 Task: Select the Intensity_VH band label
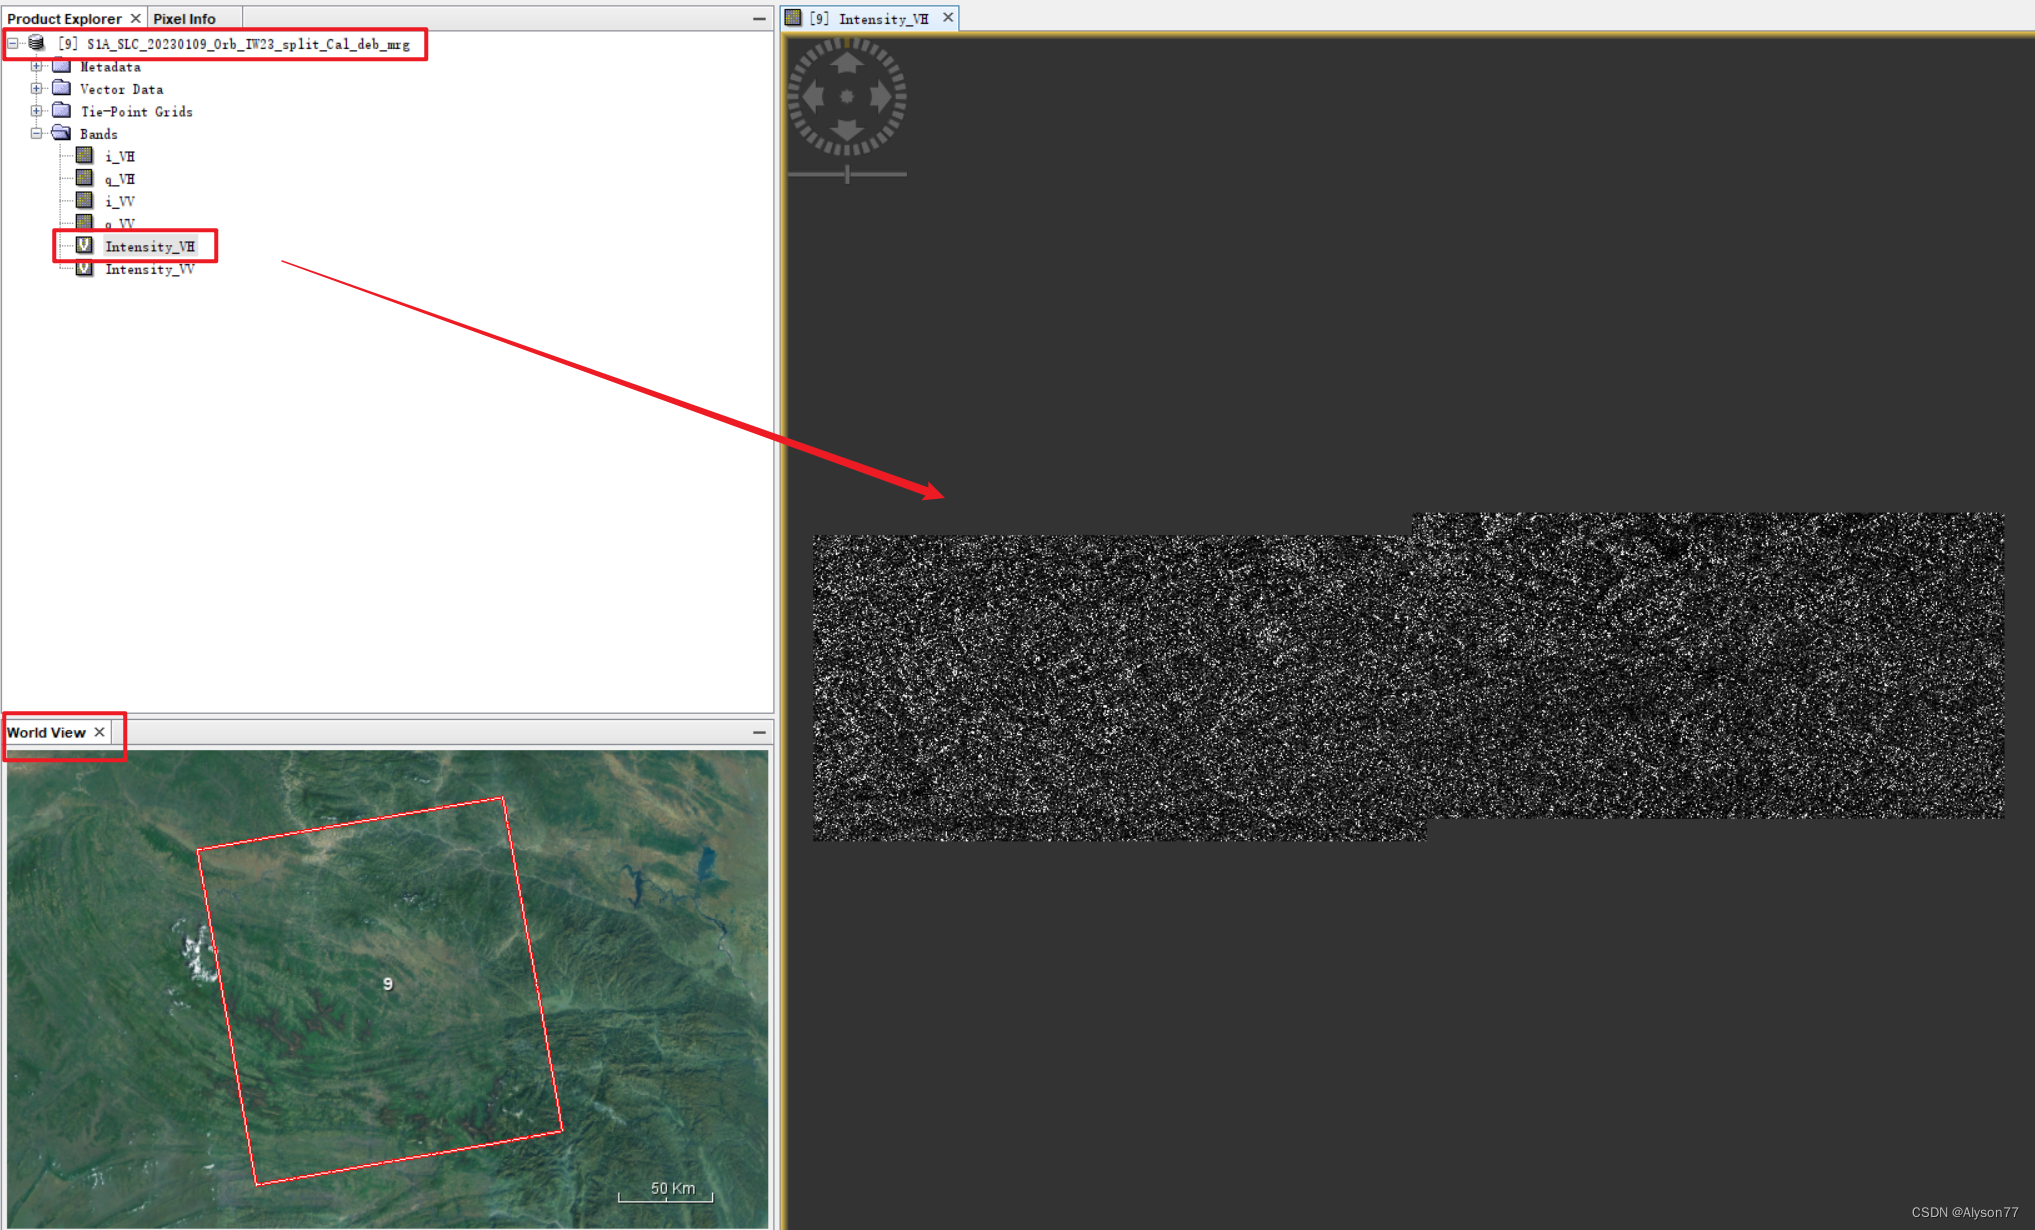150,247
